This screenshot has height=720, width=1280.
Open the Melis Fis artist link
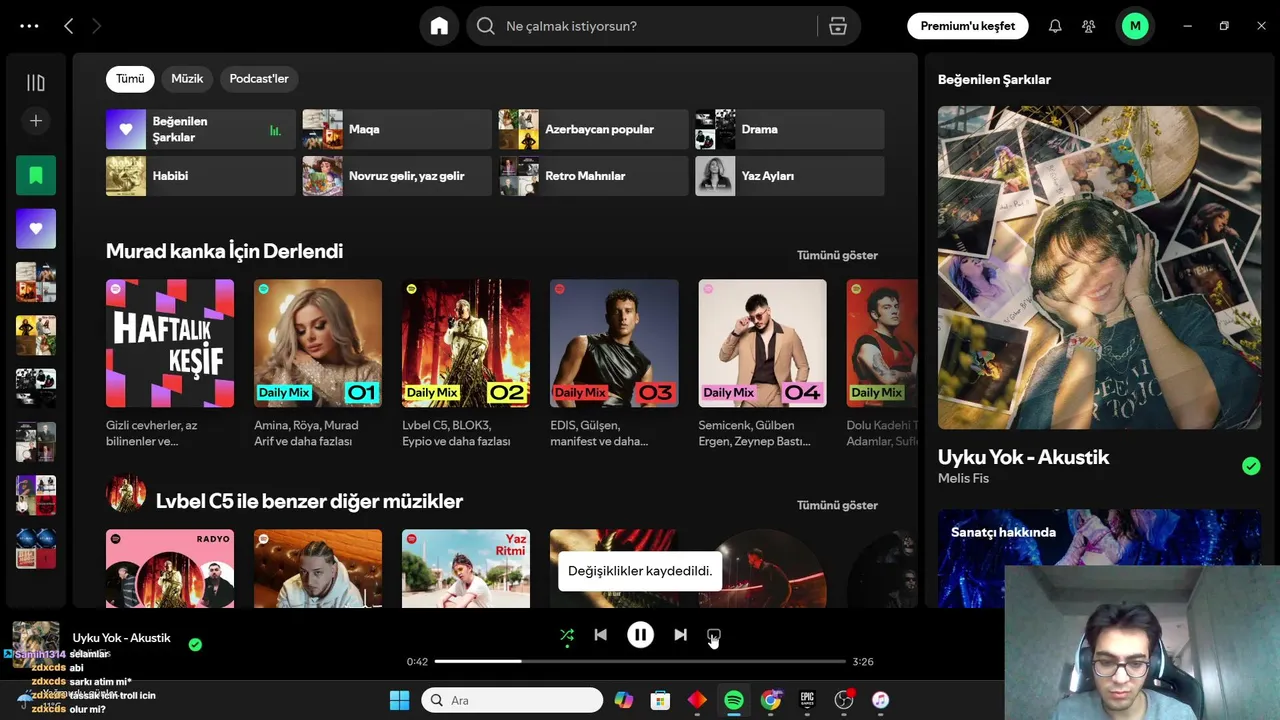click(963, 479)
